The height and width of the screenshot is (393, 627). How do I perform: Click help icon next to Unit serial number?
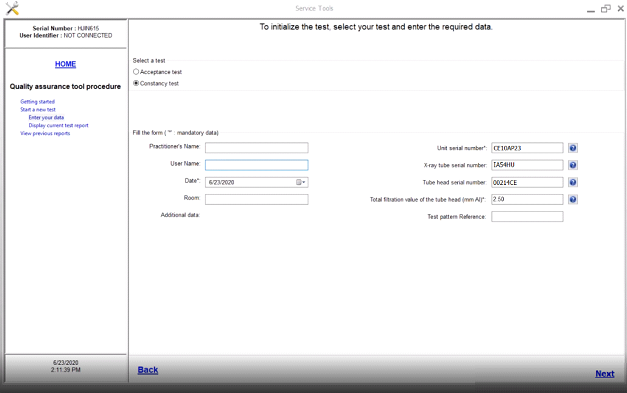pyautogui.click(x=573, y=148)
